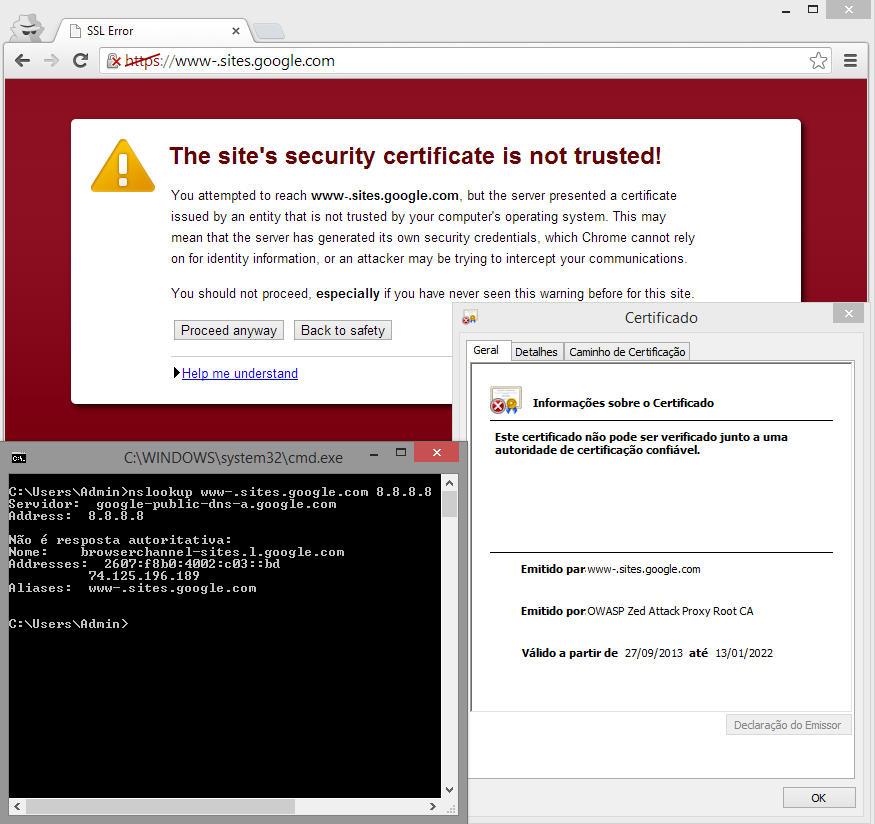
Task: Click the cmd vertical scrollbar down arrow
Action: [449, 789]
